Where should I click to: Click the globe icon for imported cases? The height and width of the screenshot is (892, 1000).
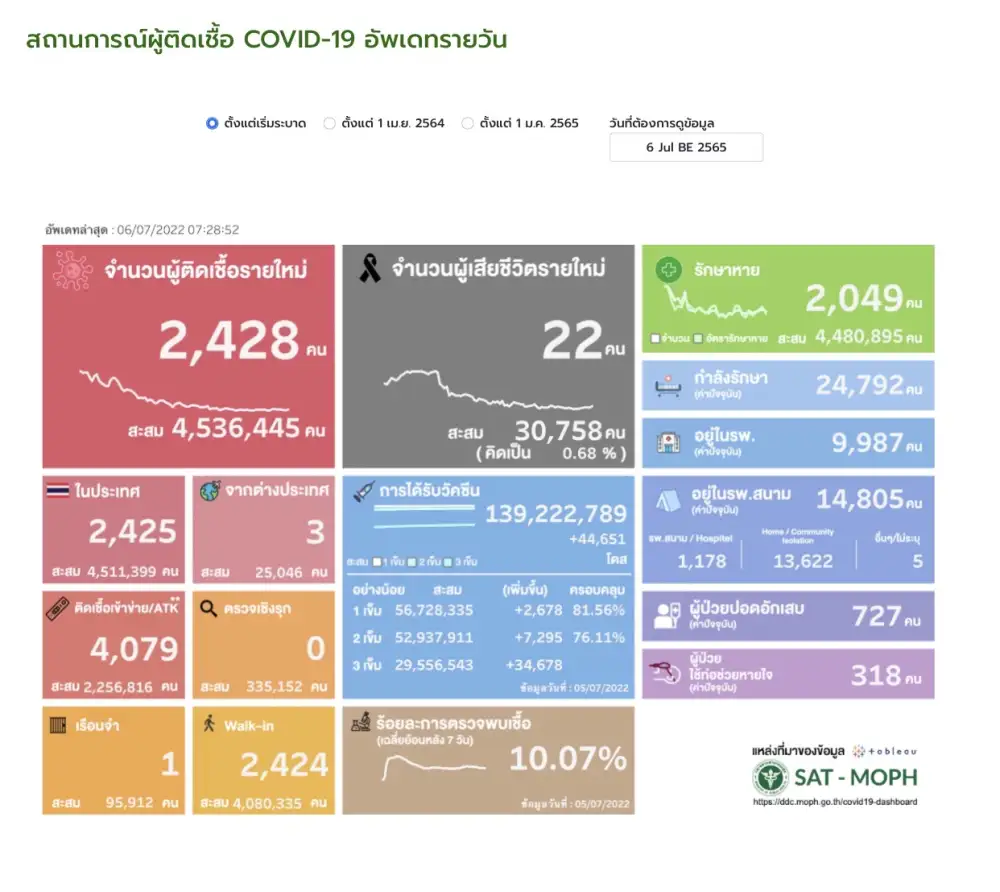[x=209, y=491]
